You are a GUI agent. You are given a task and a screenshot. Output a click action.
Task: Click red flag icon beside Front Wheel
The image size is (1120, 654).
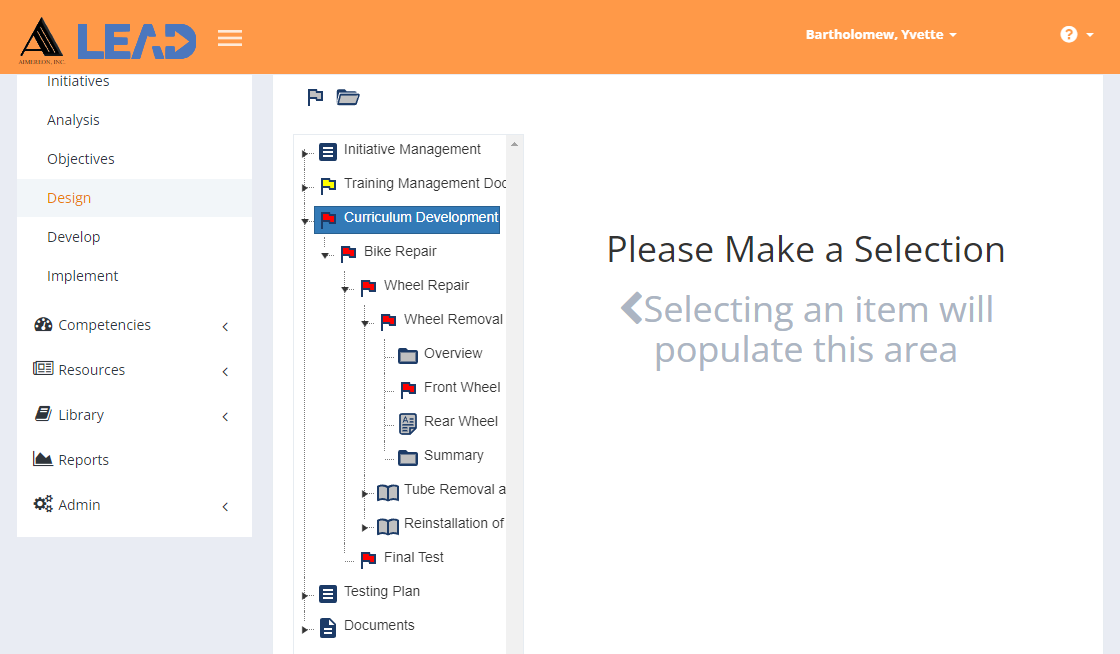tap(408, 390)
